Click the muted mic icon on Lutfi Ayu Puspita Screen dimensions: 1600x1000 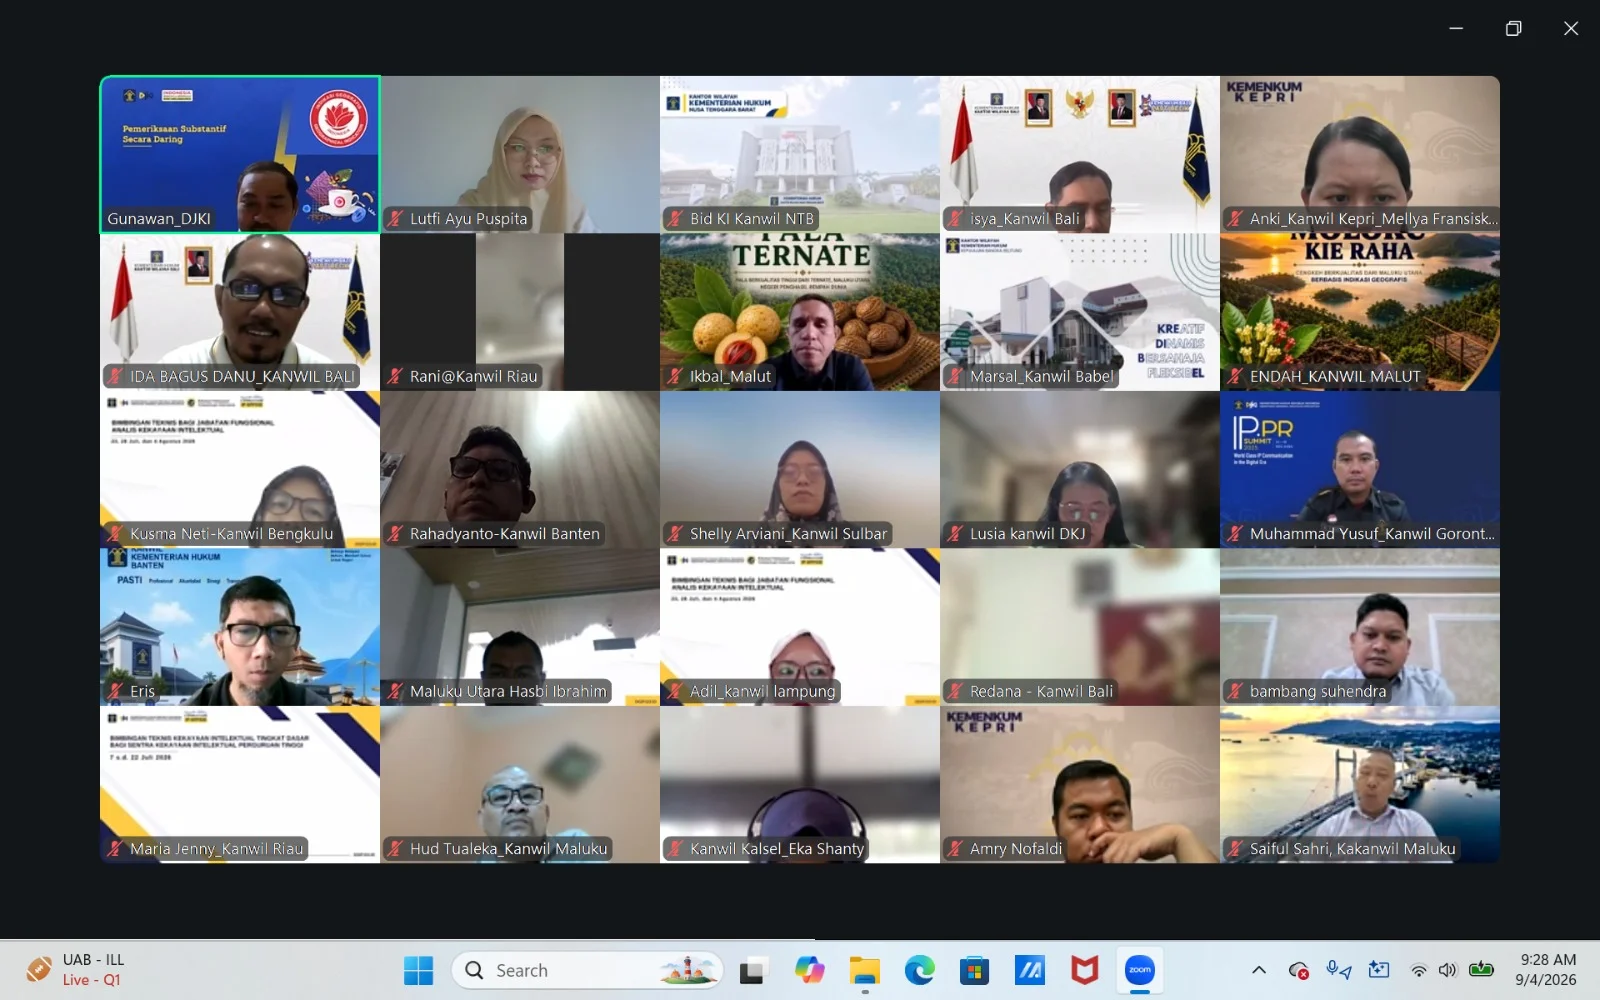point(396,219)
